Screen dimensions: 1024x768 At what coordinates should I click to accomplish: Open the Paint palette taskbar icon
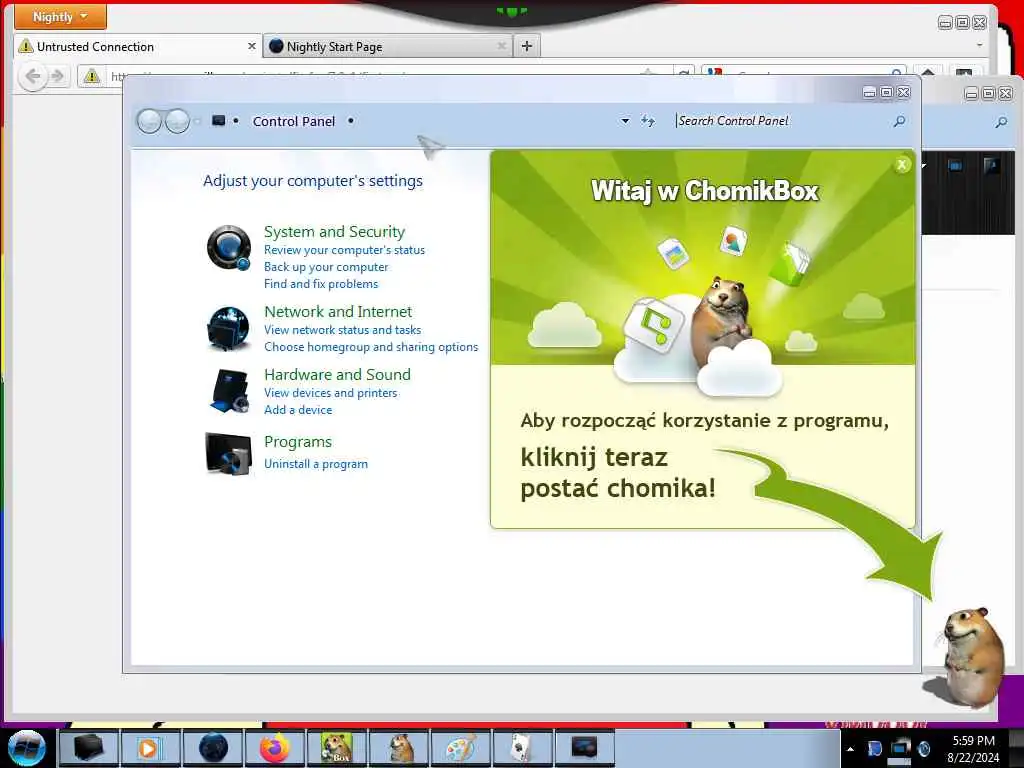pyautogui.click(x=461, y=748)
